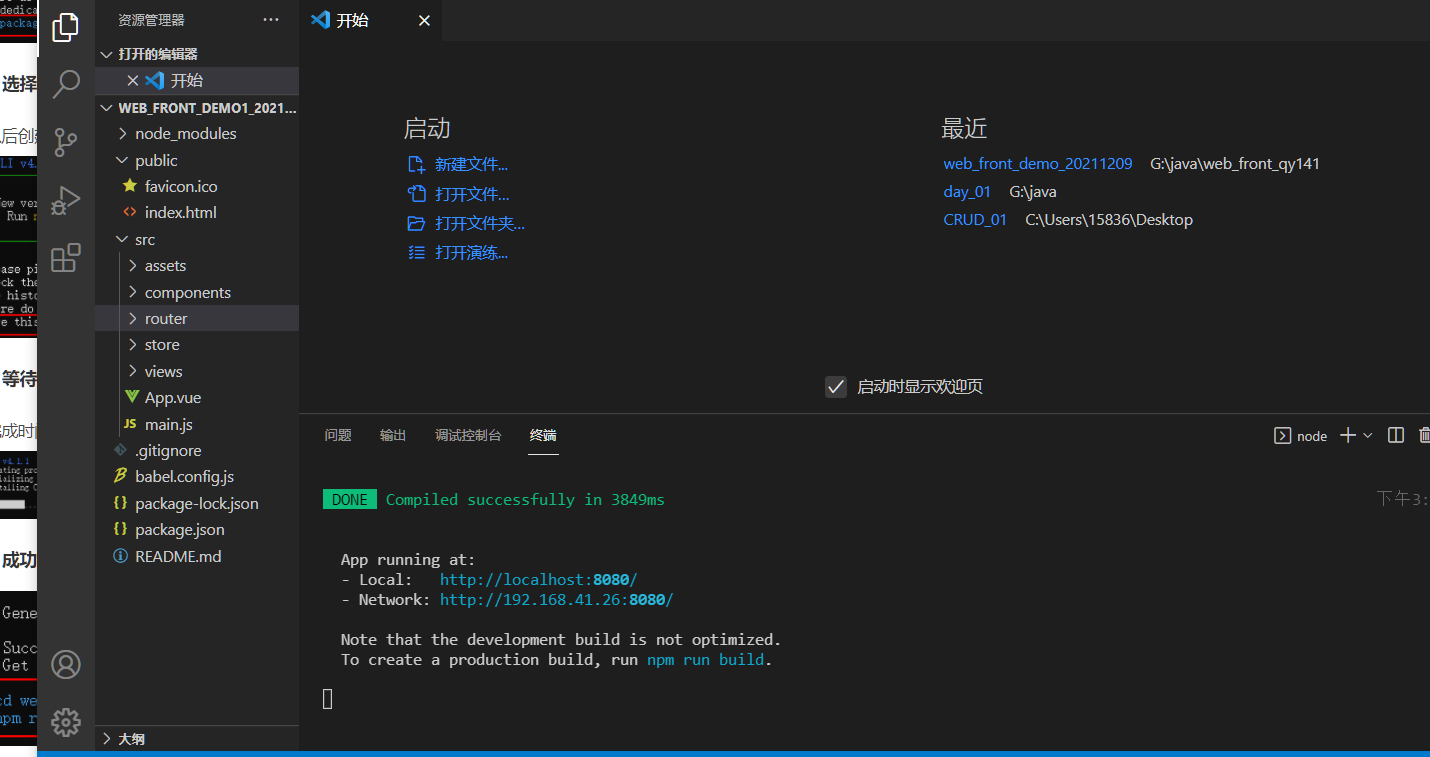Expand the router folder
Viewport: 1430px width, 757px height.
[x=132, y=318]
